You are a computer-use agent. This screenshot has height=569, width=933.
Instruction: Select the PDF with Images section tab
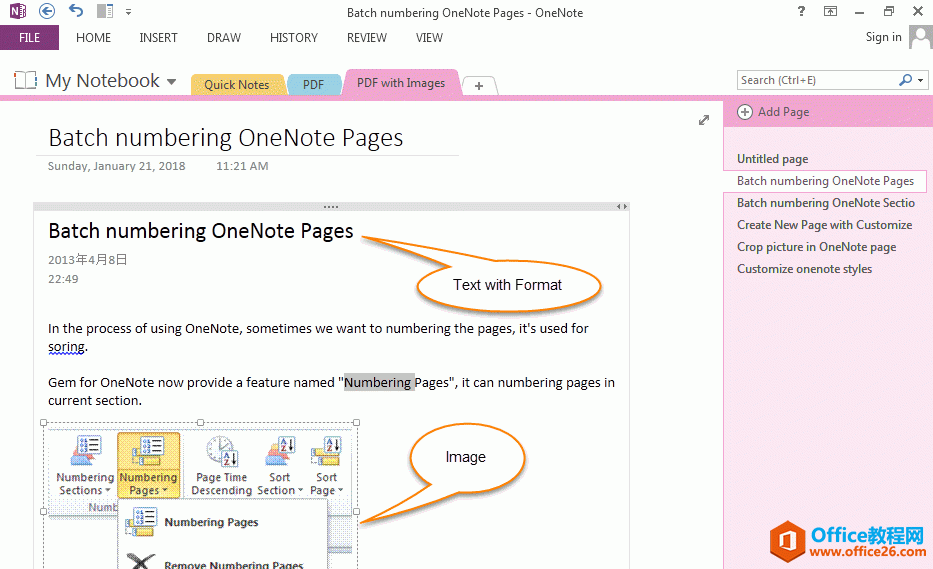pos(401,83)
